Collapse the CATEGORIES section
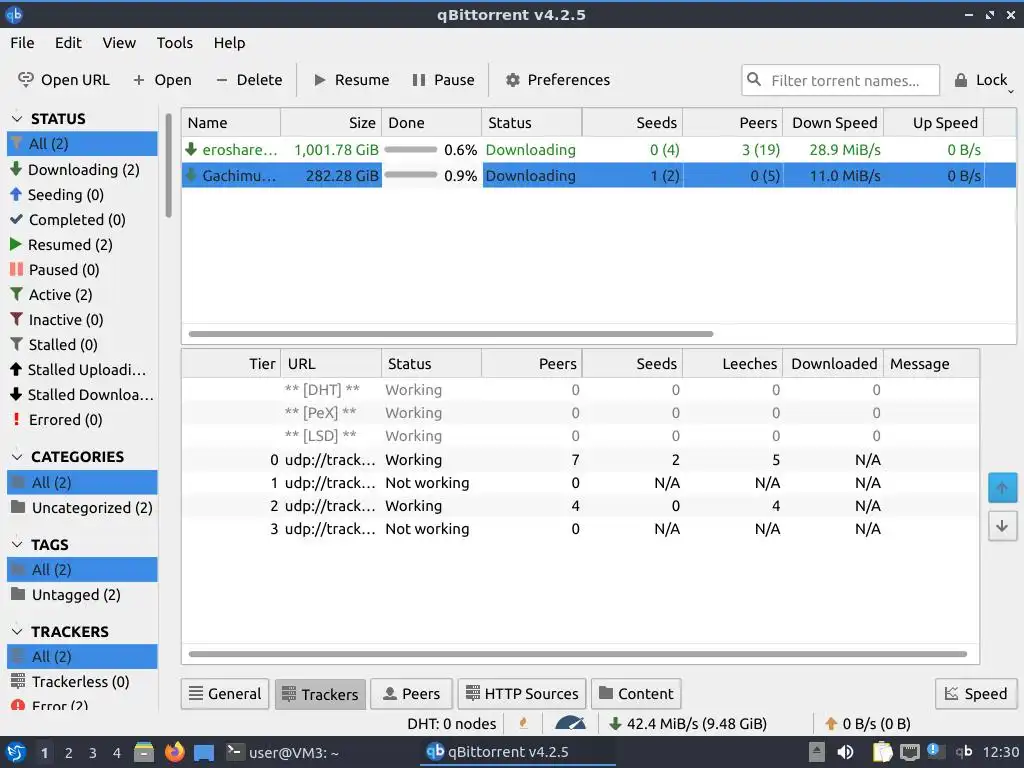The height and width of the screenshot is (768, 1024). tap(18, 456)
